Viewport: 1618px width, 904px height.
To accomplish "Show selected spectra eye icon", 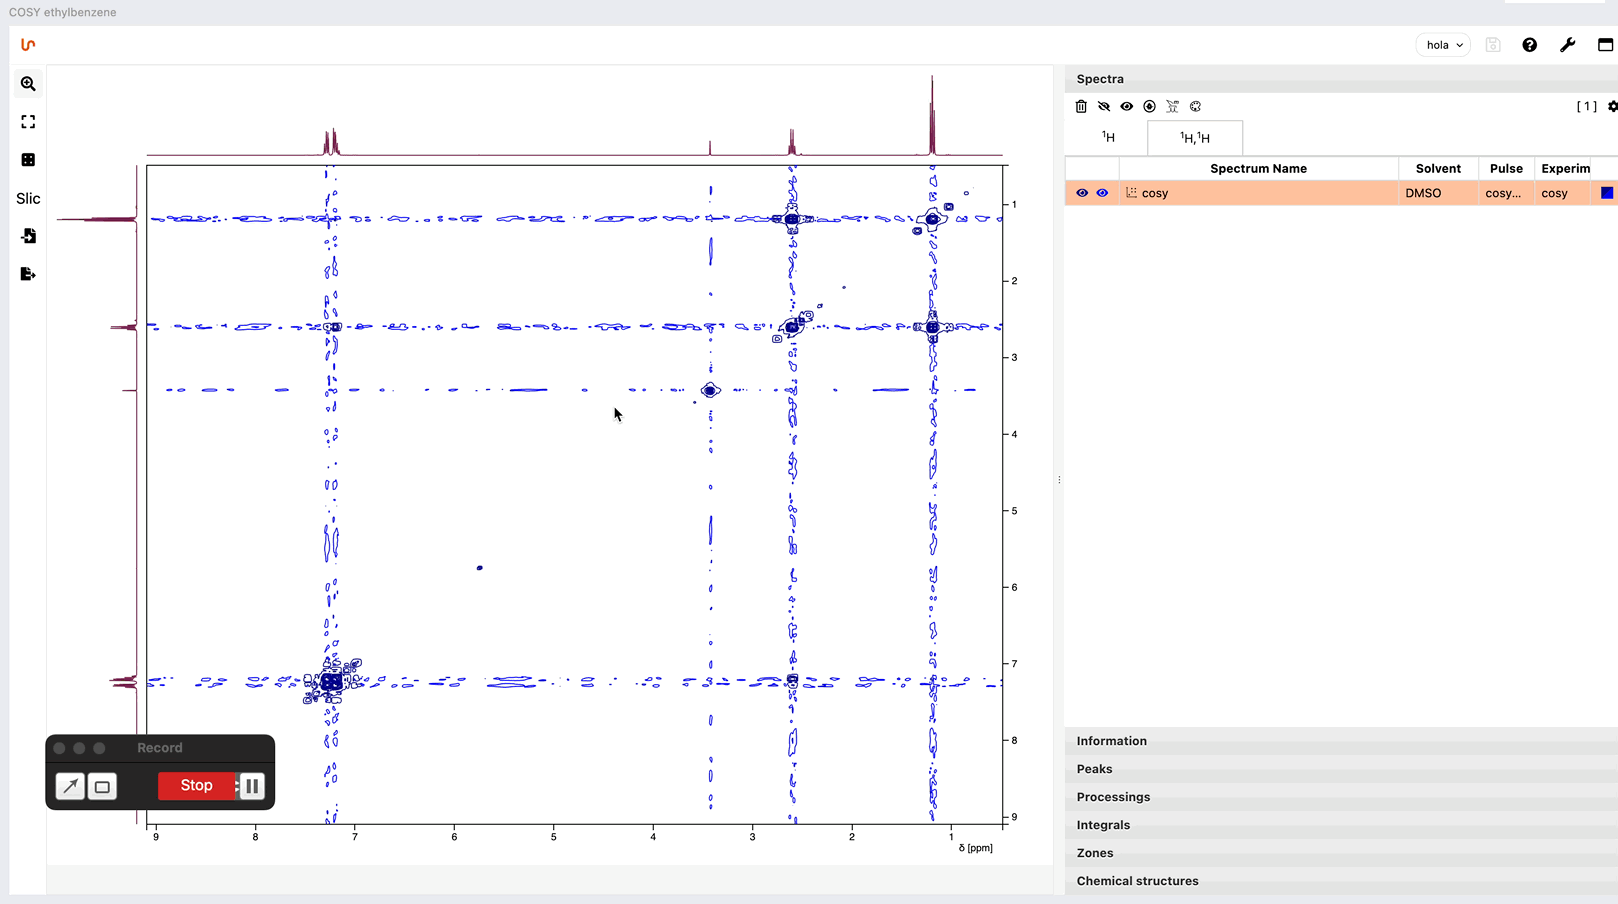I will [x=1127, y=106].
